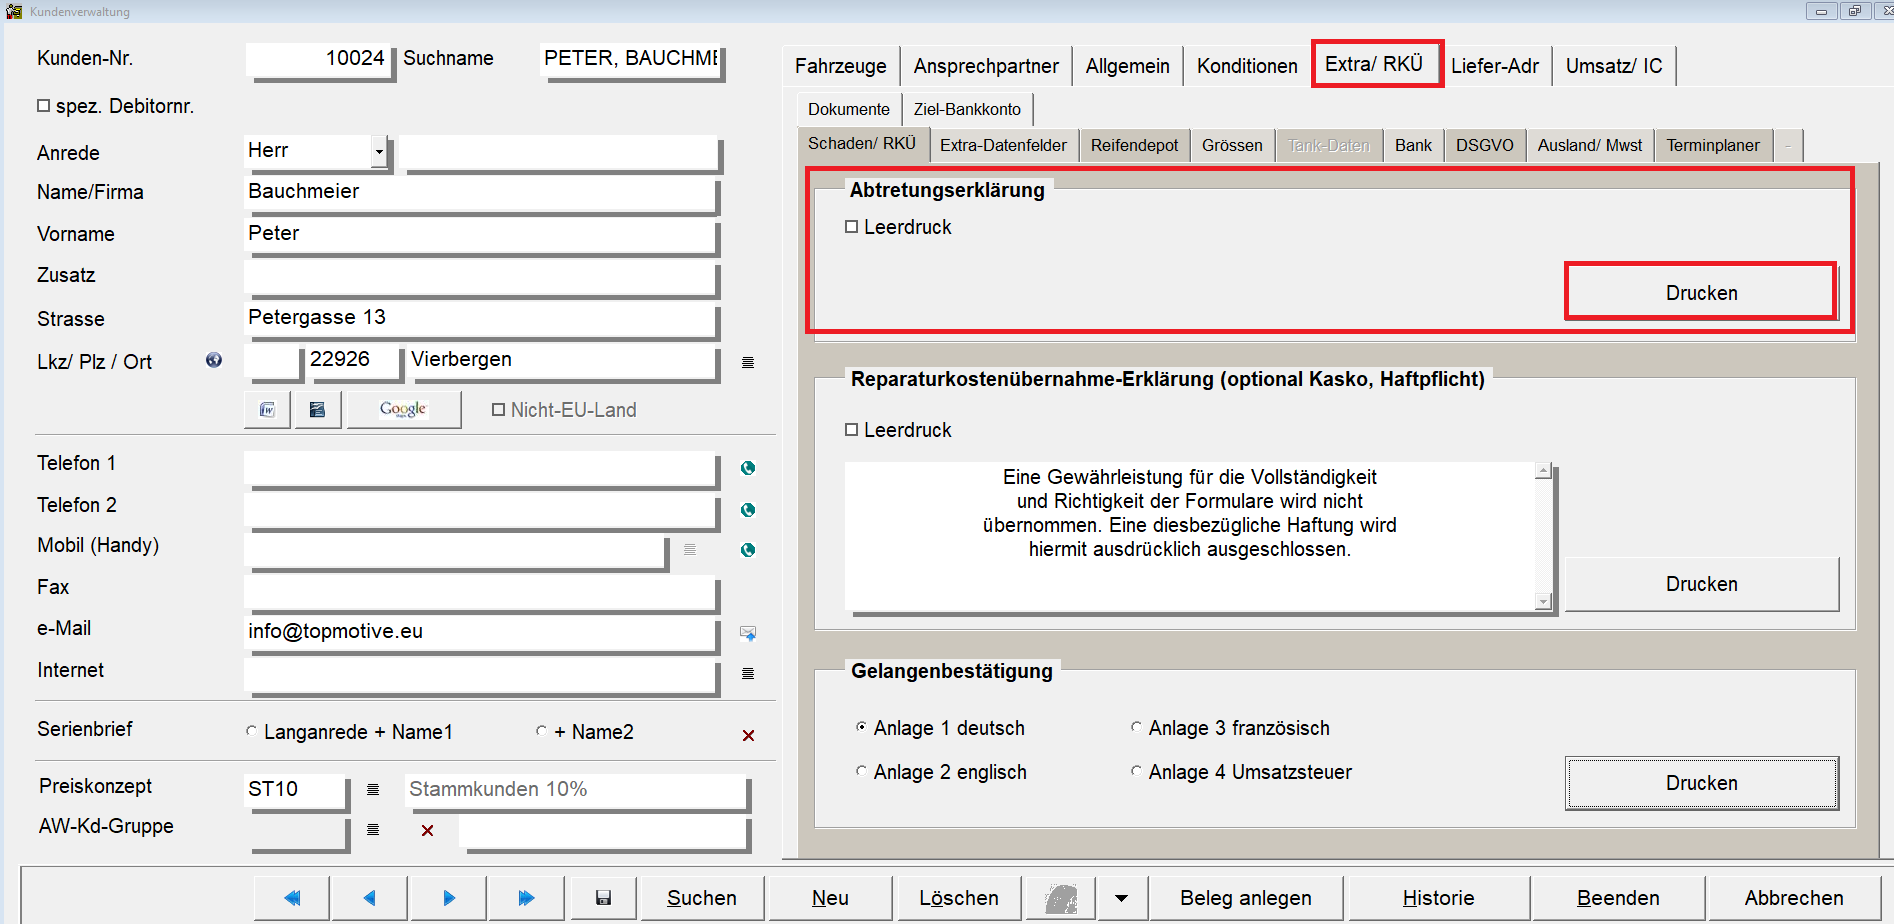Open Preiskonzept selection list icon

pos(373,790)
